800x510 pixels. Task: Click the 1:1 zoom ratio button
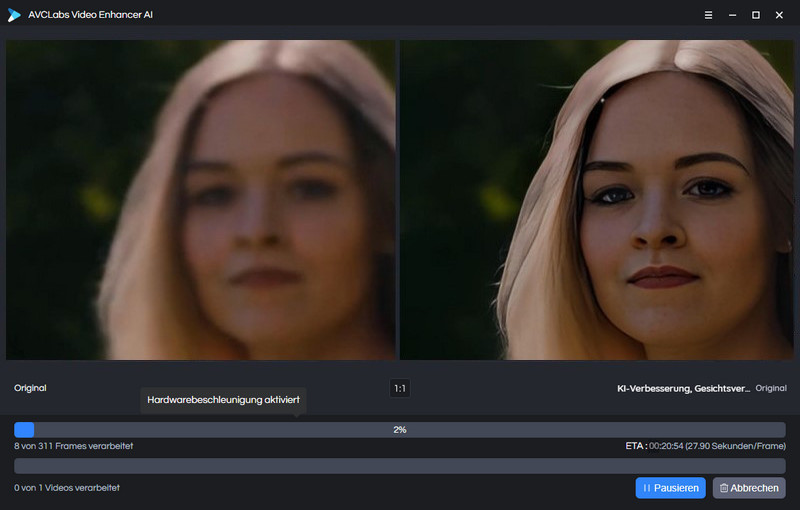[x=400, y=388]
